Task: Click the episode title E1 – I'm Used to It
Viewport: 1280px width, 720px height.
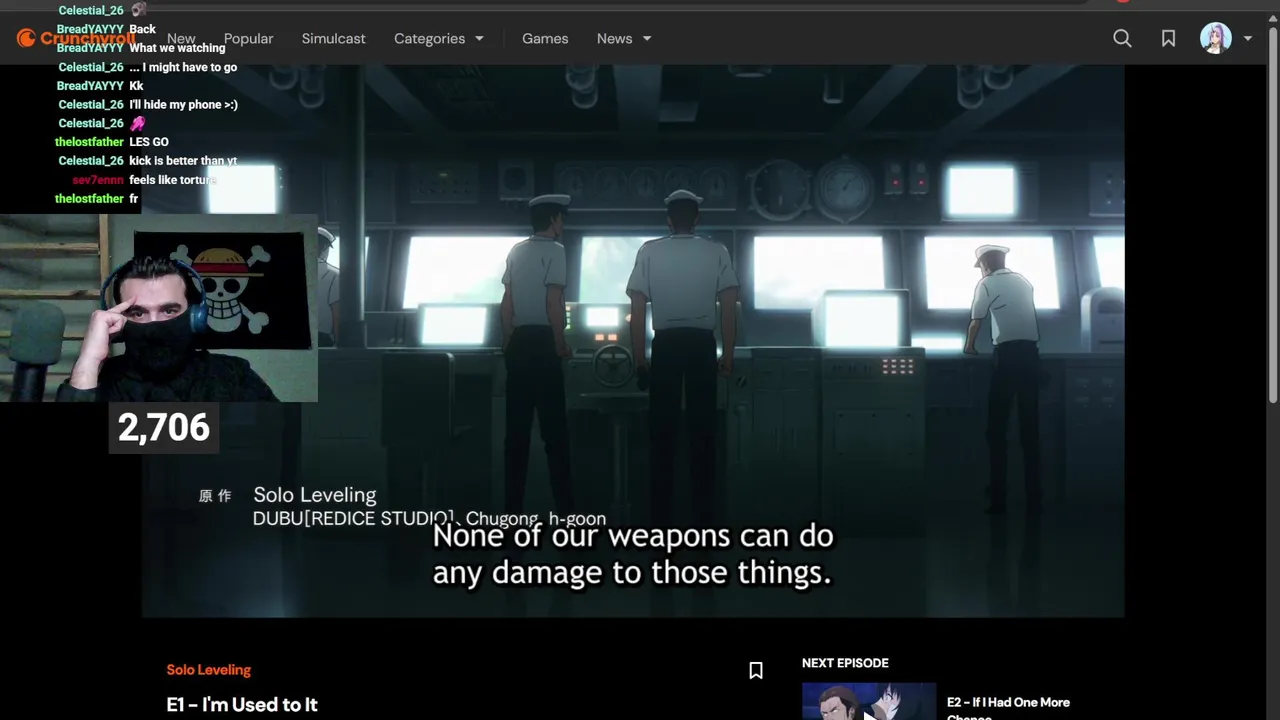Action: 242,704
